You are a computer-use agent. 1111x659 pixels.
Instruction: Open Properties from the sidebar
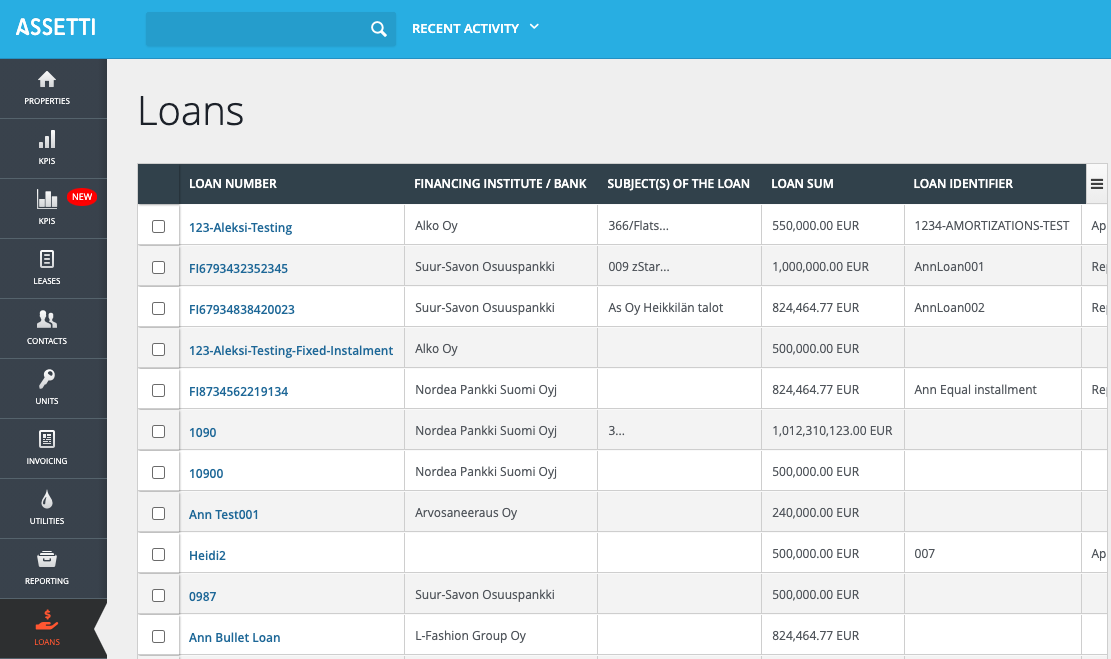[x=47, y=89]
